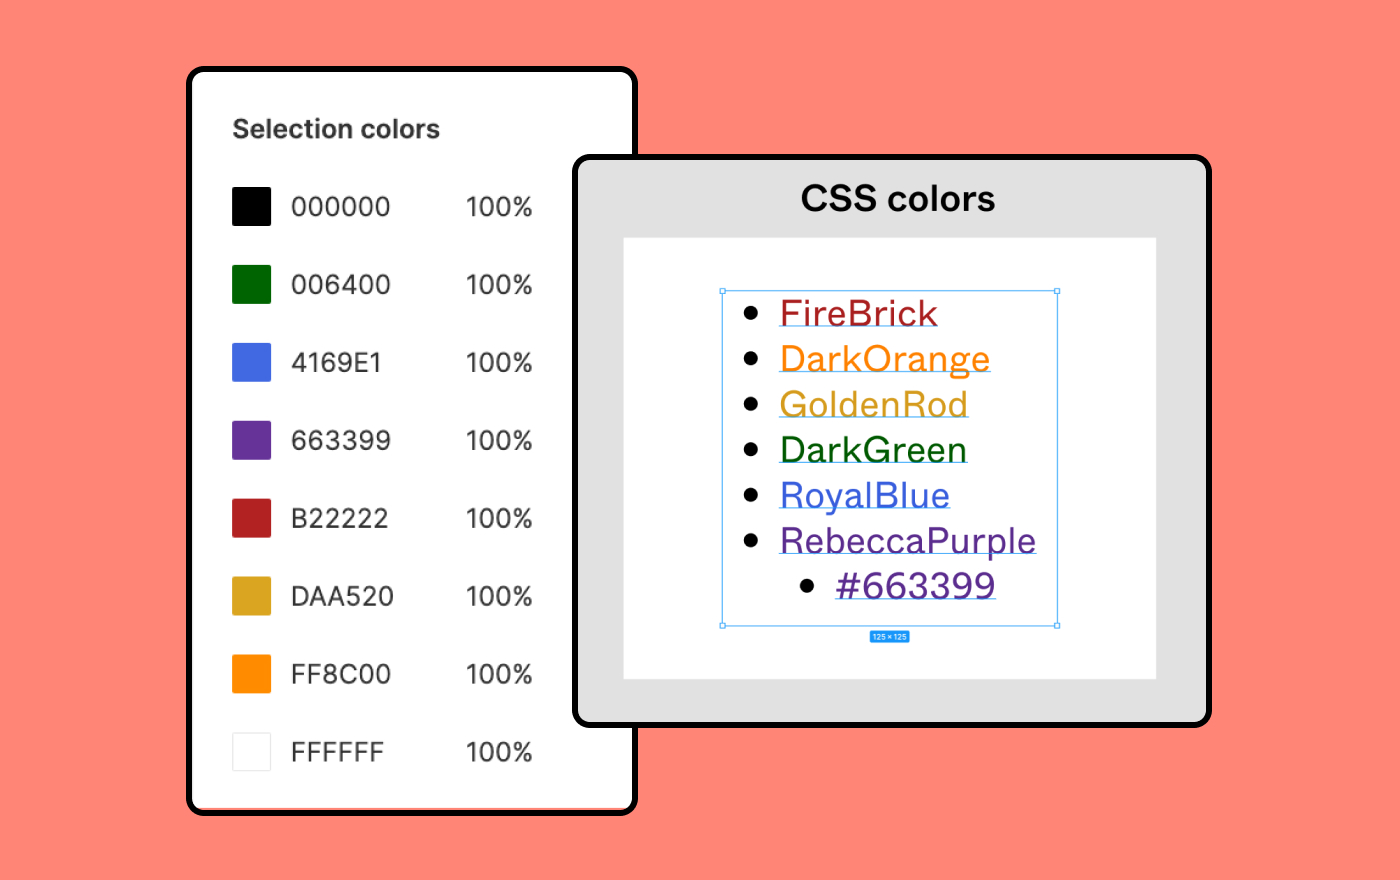Viewport: 1400px width, 880px height.
Task: Visit the RoyalBlue link
Action: [865, 495]
